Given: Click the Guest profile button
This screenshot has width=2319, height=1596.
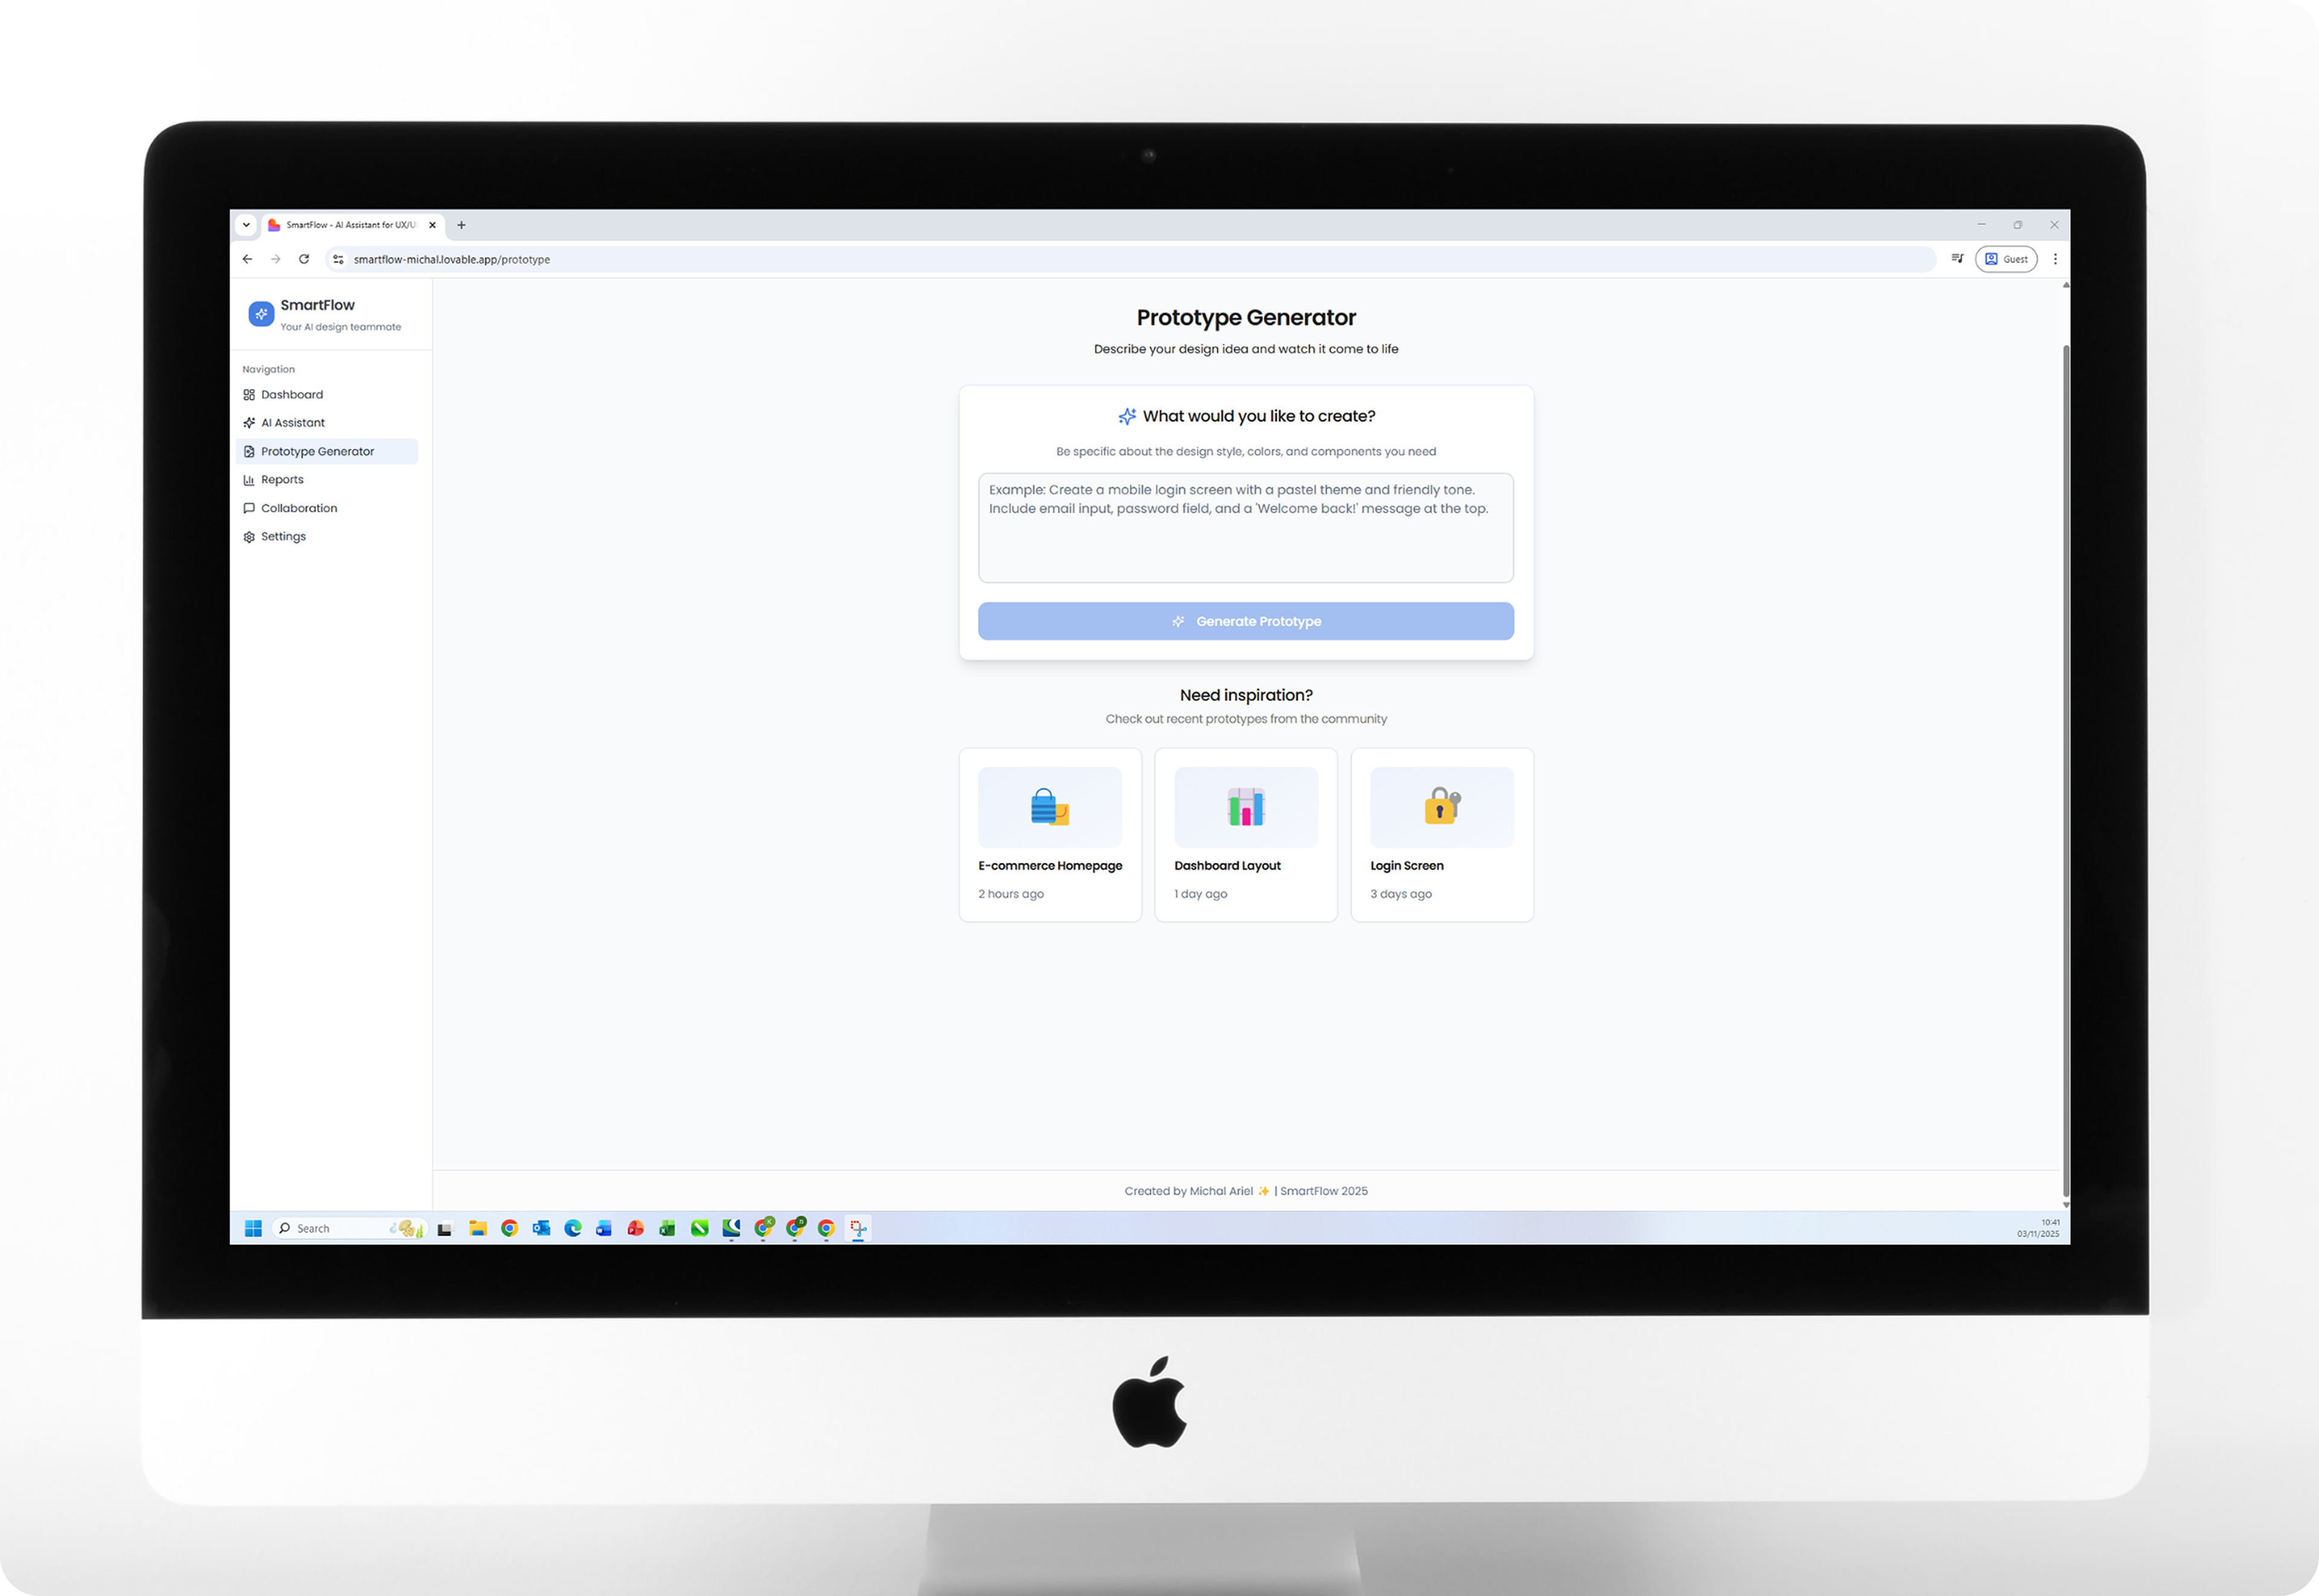Looking at the screenshot, I should [2006, 259].
